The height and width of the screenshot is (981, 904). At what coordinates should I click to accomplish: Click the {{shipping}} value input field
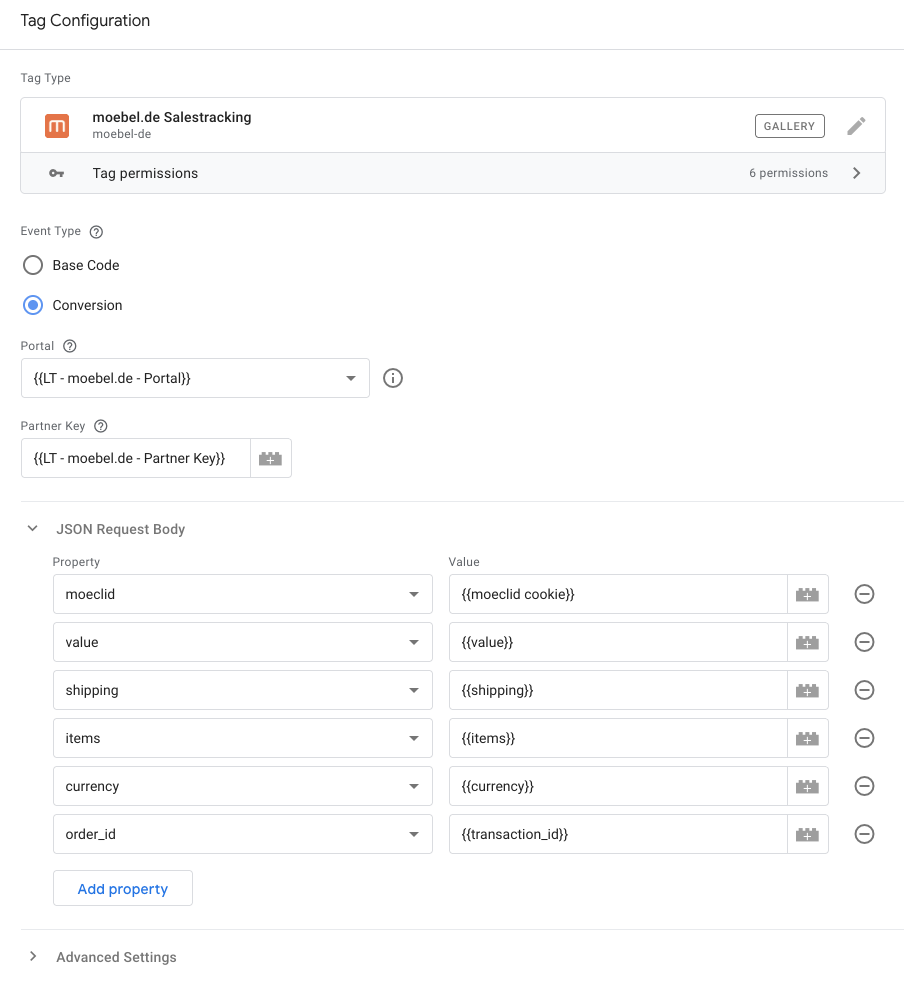[618, 690]
